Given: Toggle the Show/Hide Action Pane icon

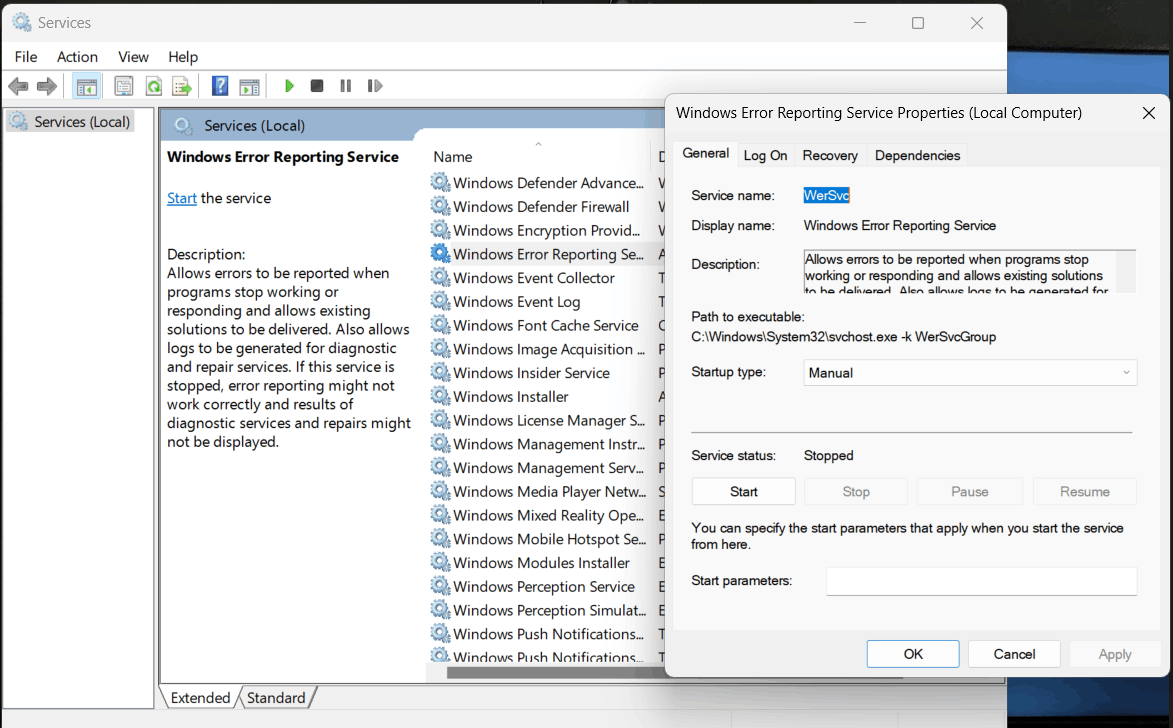Looking at the screenshot, I should click(249, 86).
